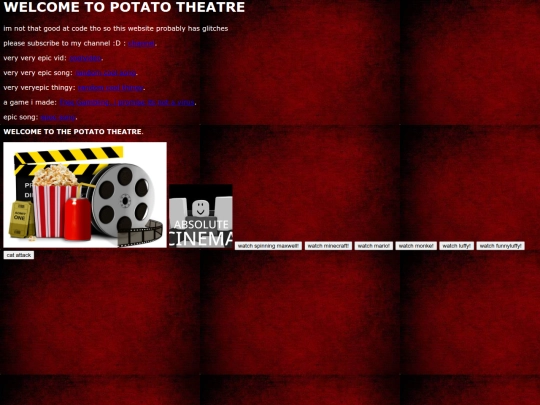Screen dimensions: 540x405
Task: Select the watch monke button
Action: 416,246
